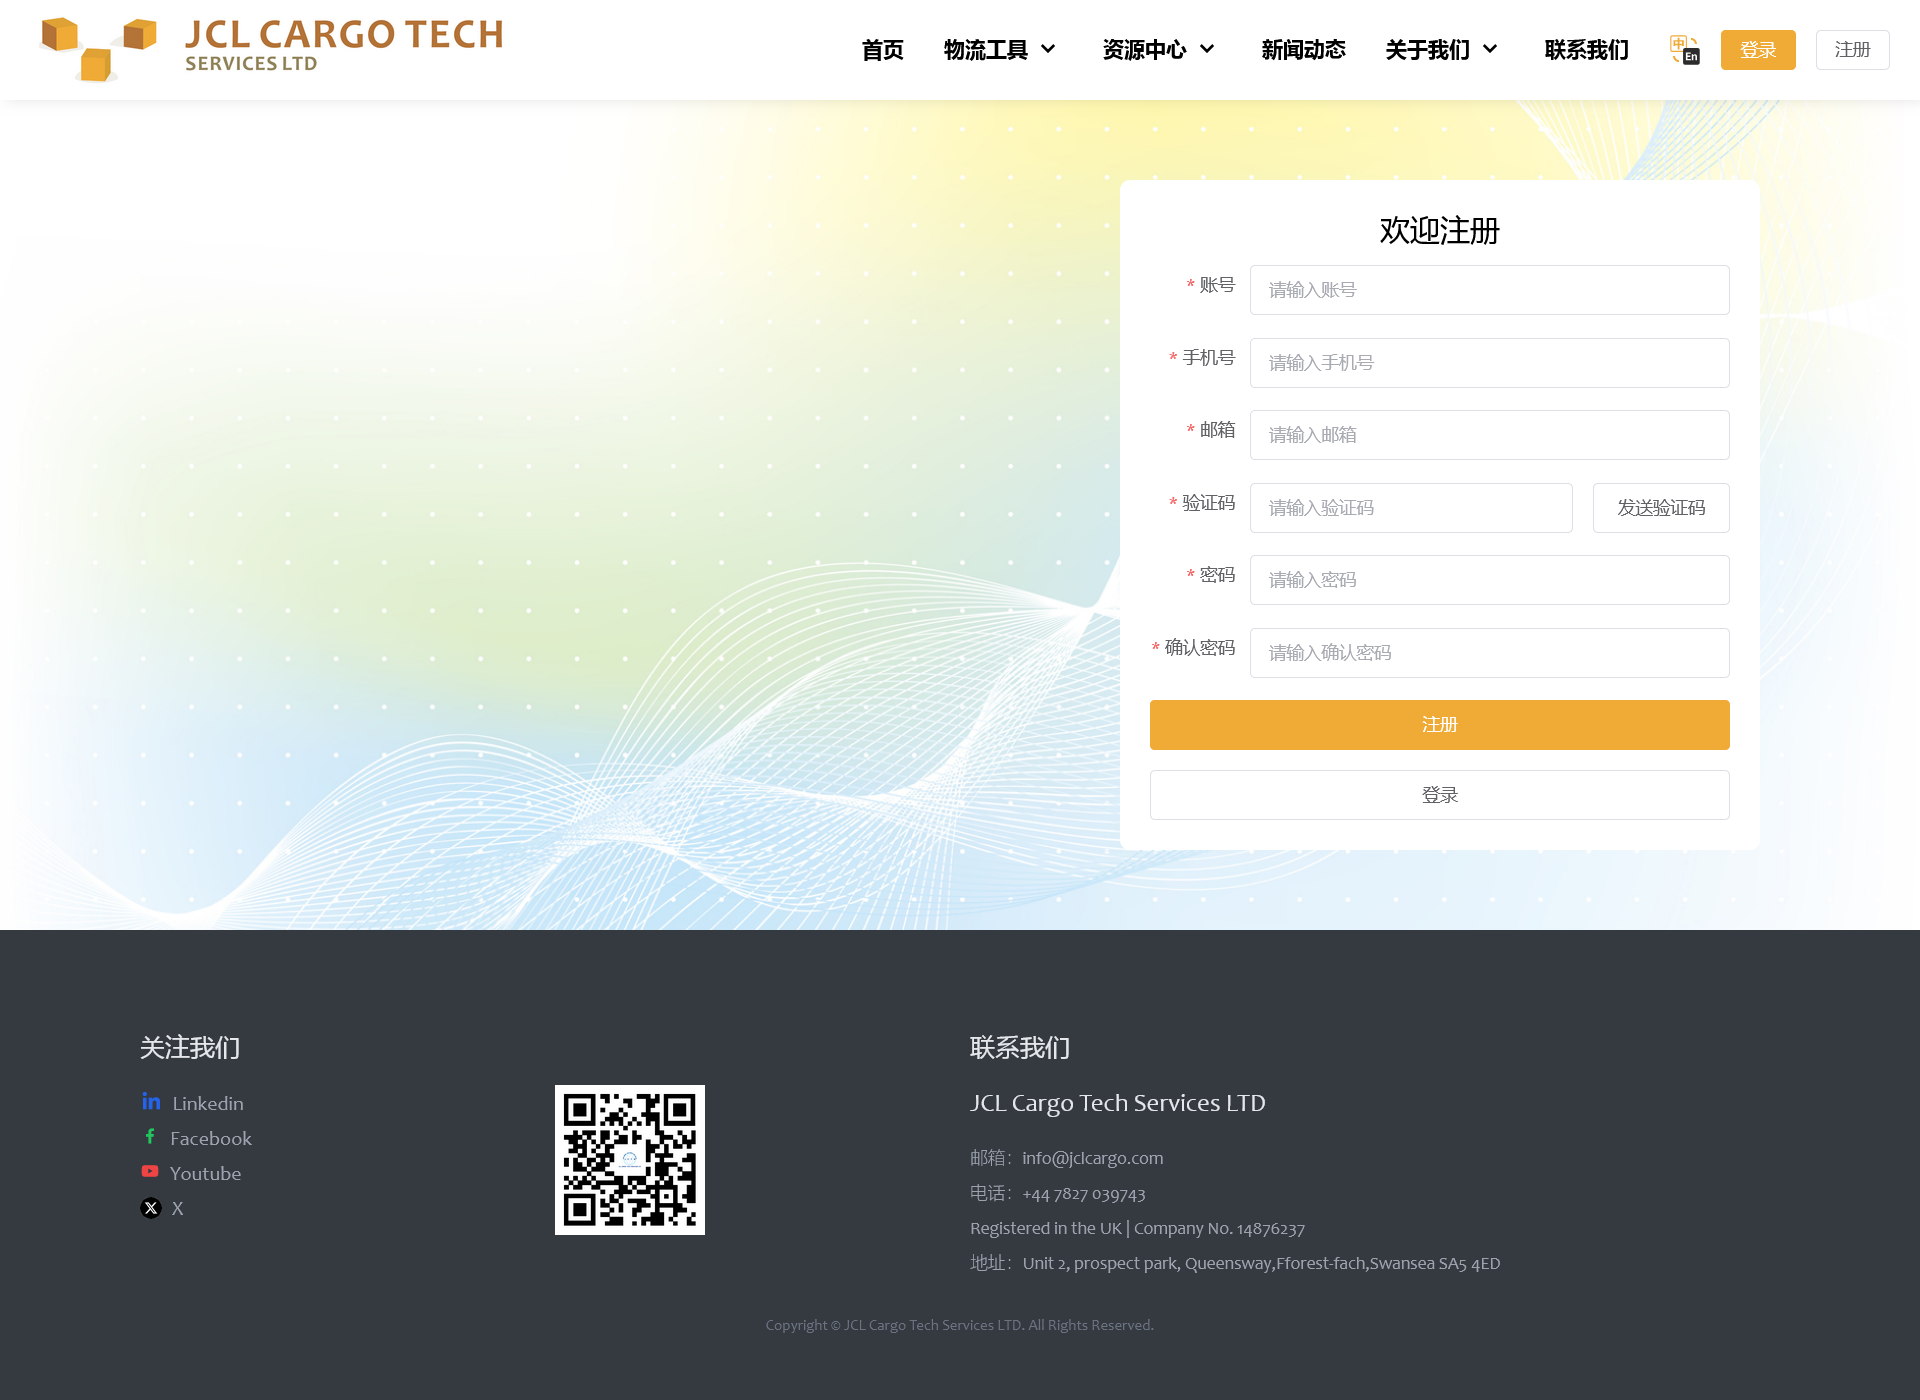Click the Facebook icon in footer
Screen dimensions: 1920x1400
pos(150,1136)
